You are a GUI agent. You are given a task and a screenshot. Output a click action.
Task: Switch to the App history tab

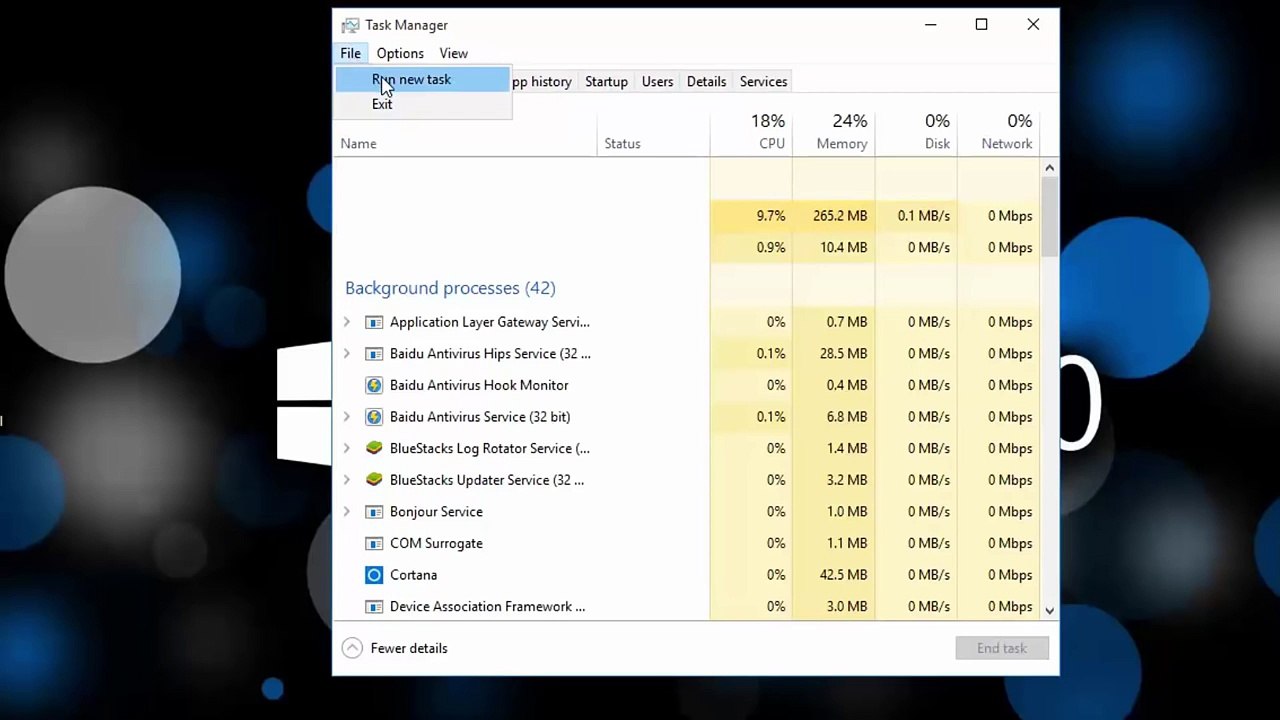(541, 81)
